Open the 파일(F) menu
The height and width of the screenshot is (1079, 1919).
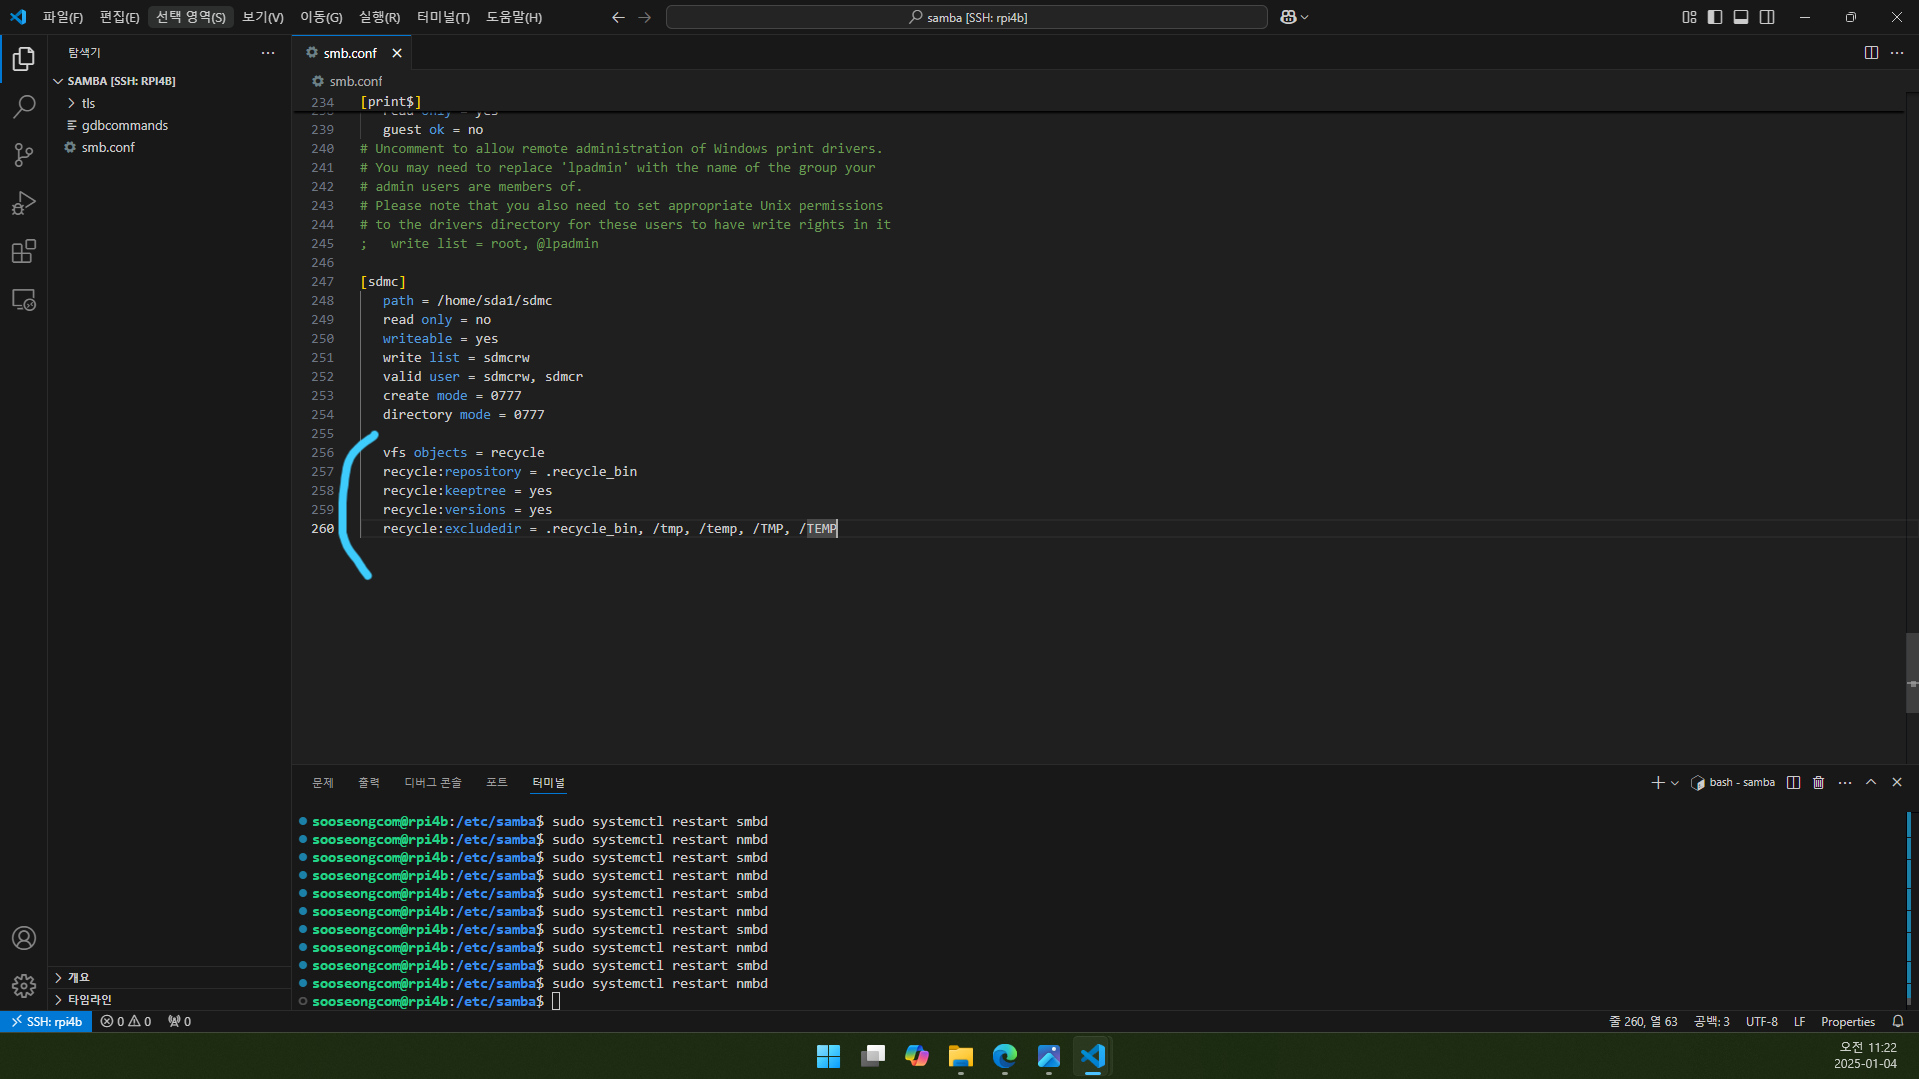[63, 17]
